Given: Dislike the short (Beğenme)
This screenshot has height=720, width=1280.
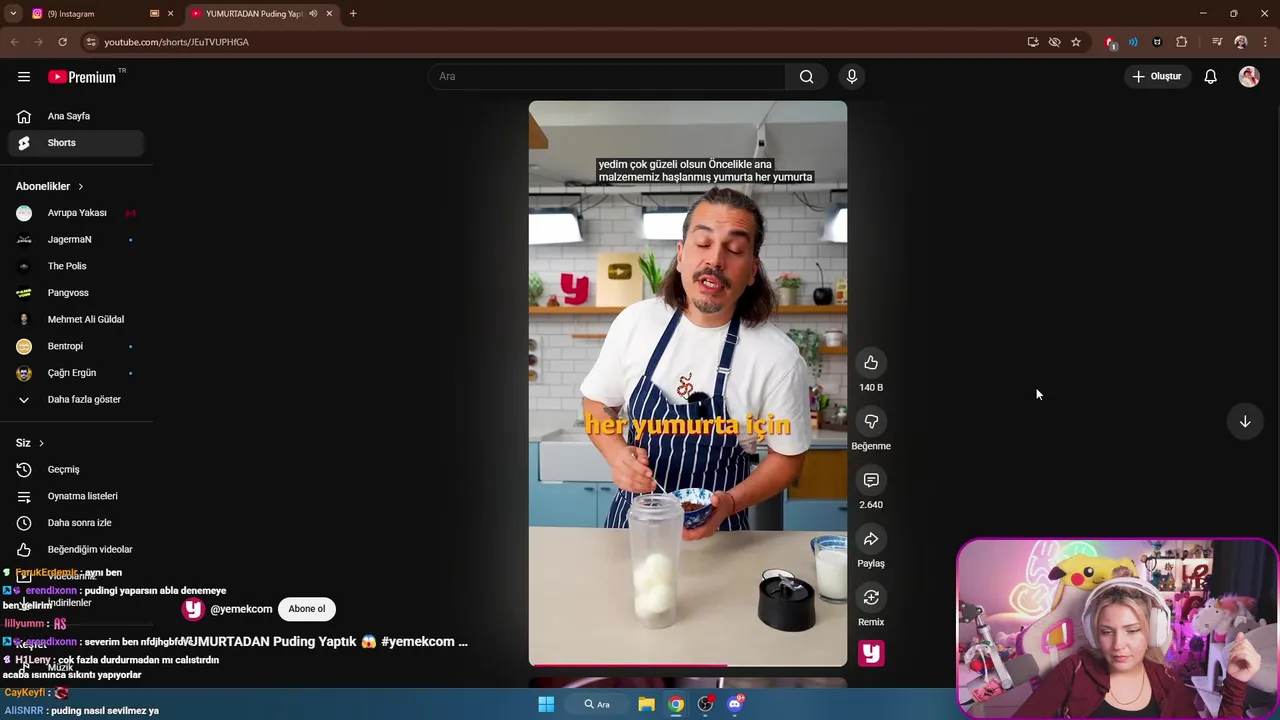Looking at the screenshot, I should pos(871,422).
